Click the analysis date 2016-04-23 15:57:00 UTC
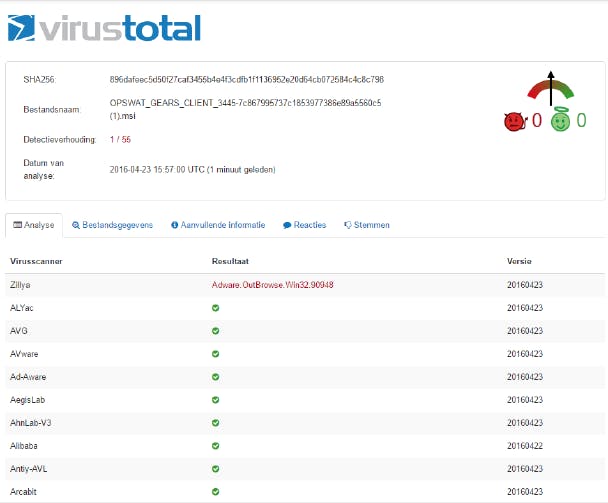 click(x=192, y=169)
